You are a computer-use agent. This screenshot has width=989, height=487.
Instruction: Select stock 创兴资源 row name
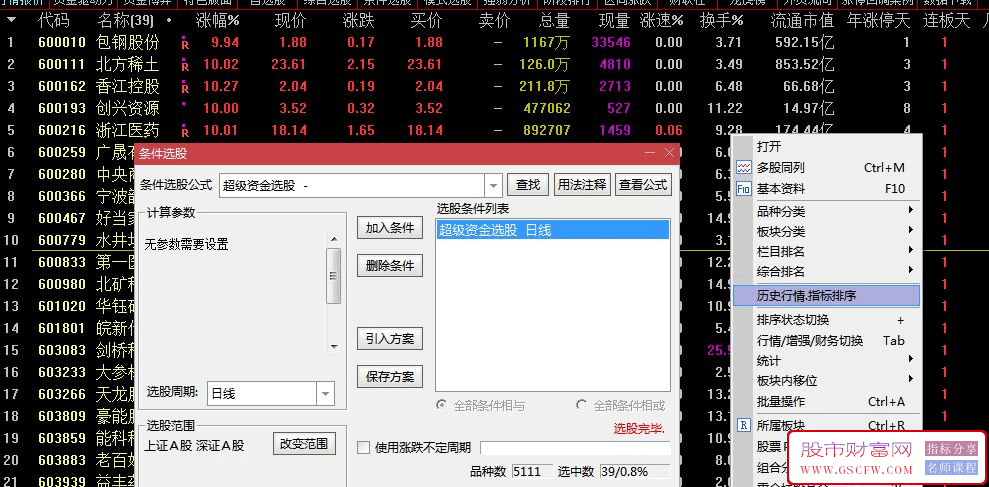(x=128, y=109)
